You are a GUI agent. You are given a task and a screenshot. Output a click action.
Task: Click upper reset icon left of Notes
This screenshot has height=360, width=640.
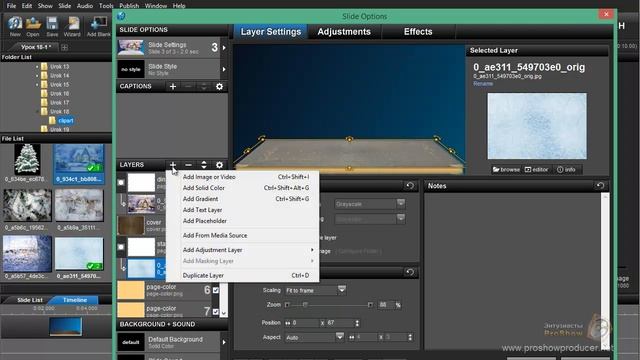point(410,186)
